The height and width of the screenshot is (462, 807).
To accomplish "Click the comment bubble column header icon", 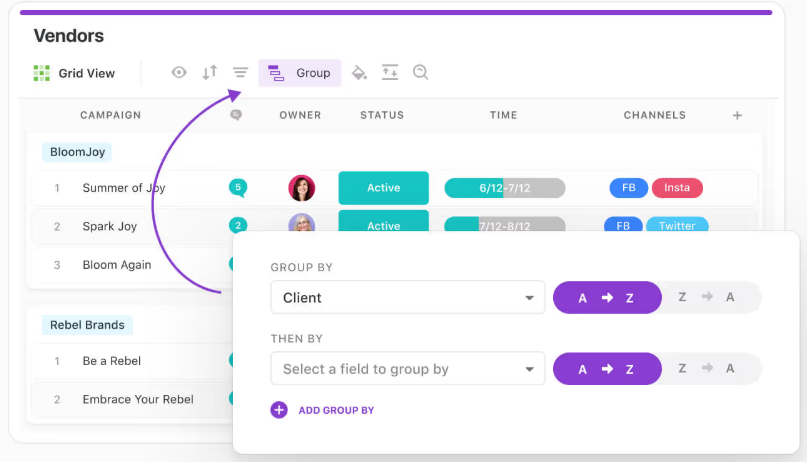I will tap(236, 115).
